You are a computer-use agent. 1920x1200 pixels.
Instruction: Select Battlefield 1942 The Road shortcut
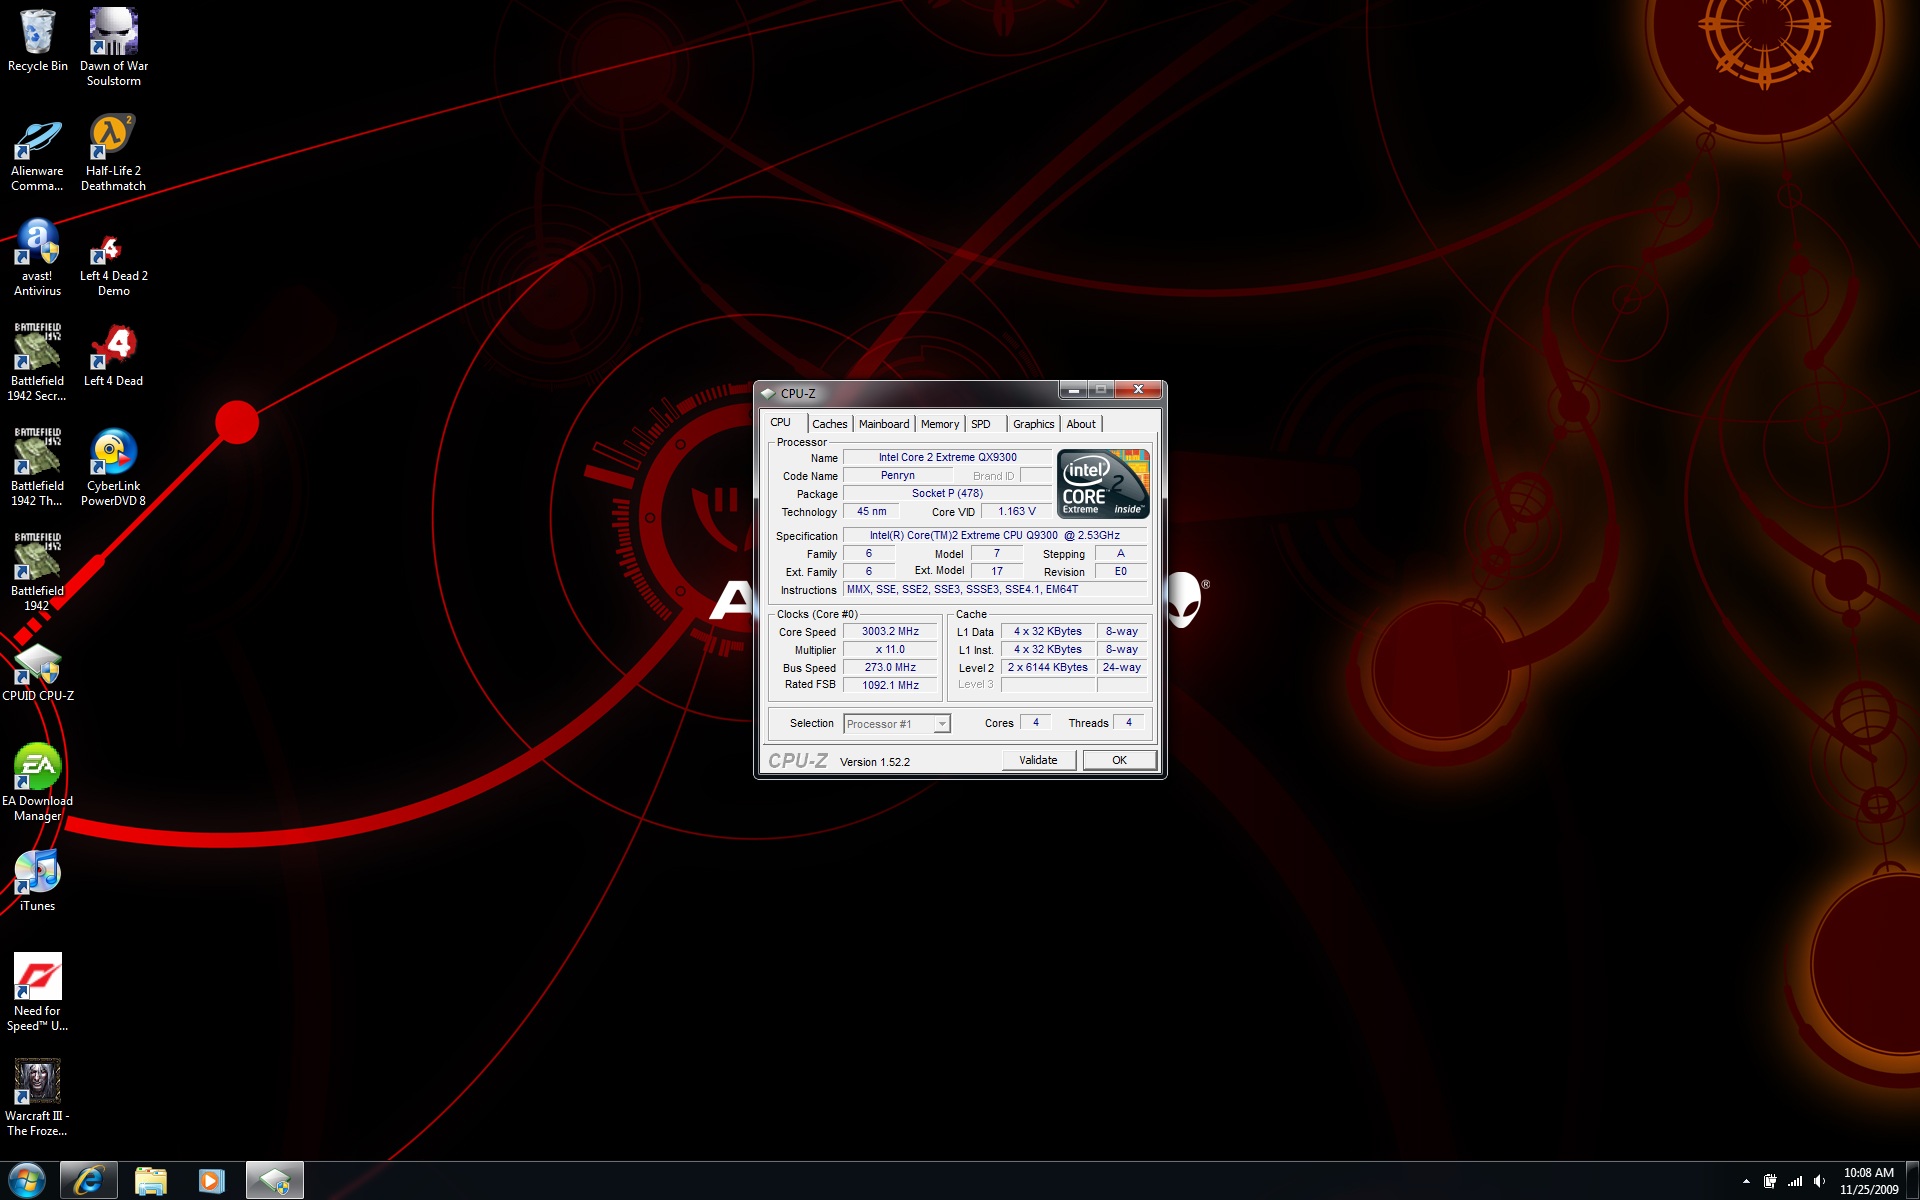[38, 467]
